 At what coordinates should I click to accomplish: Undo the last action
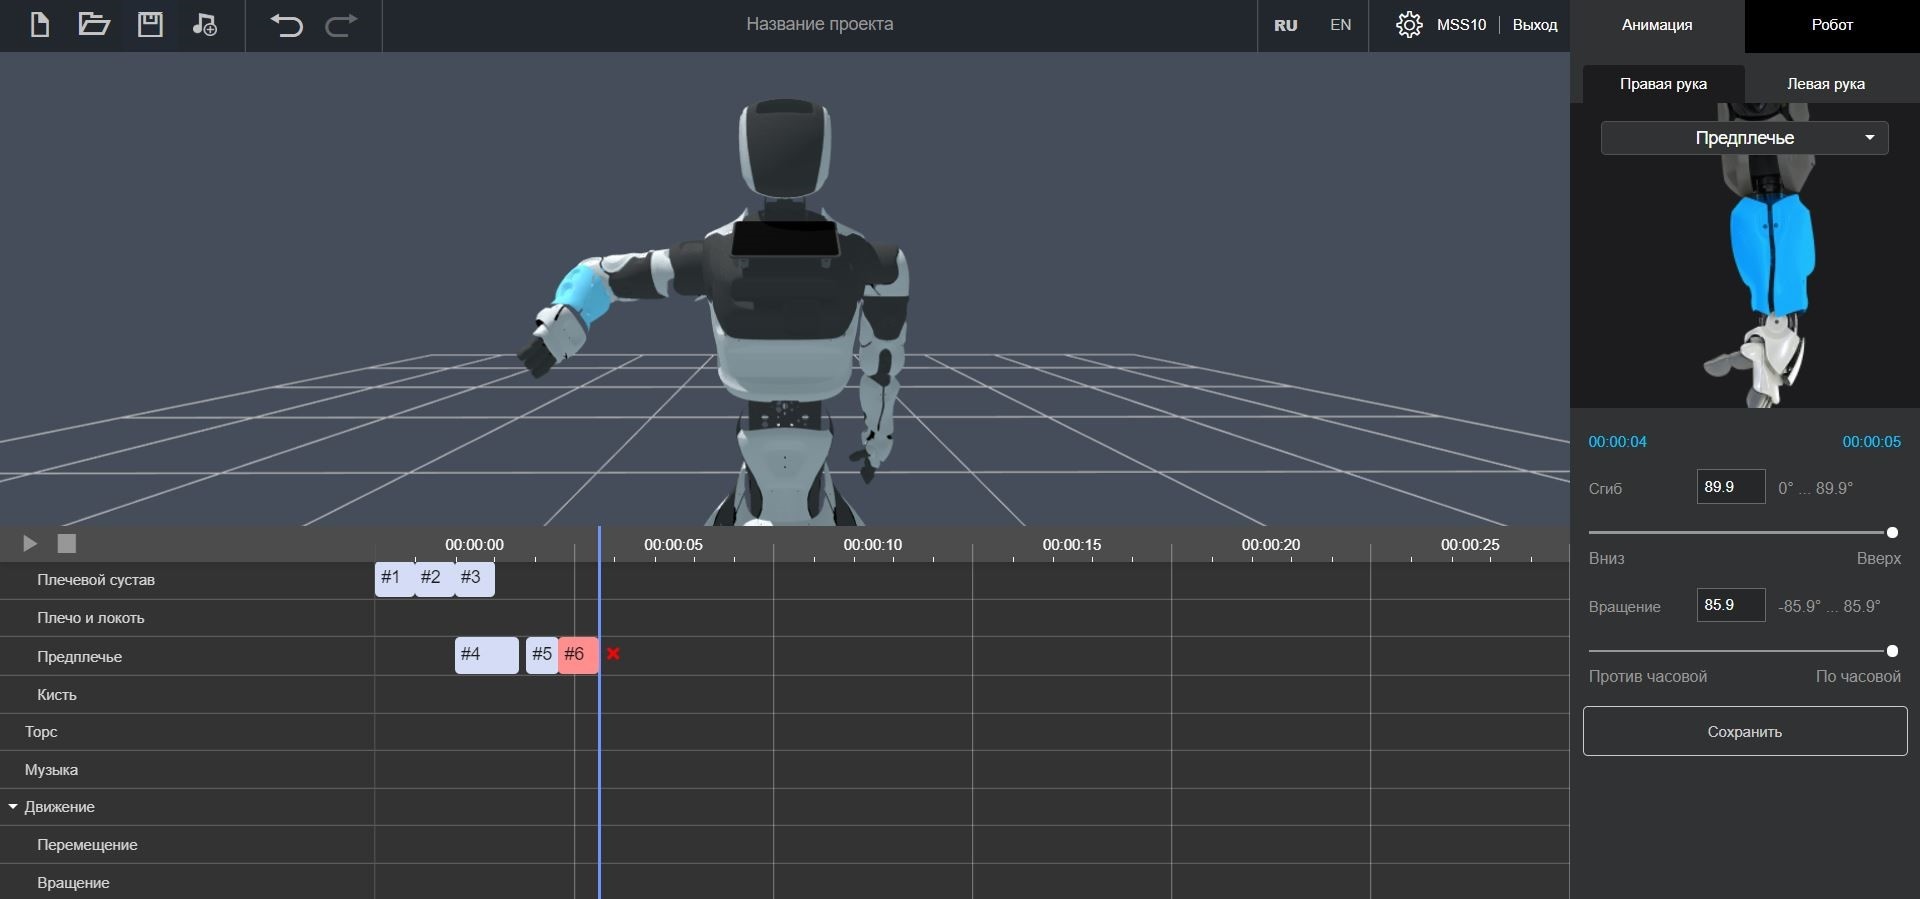click(286, 25)
